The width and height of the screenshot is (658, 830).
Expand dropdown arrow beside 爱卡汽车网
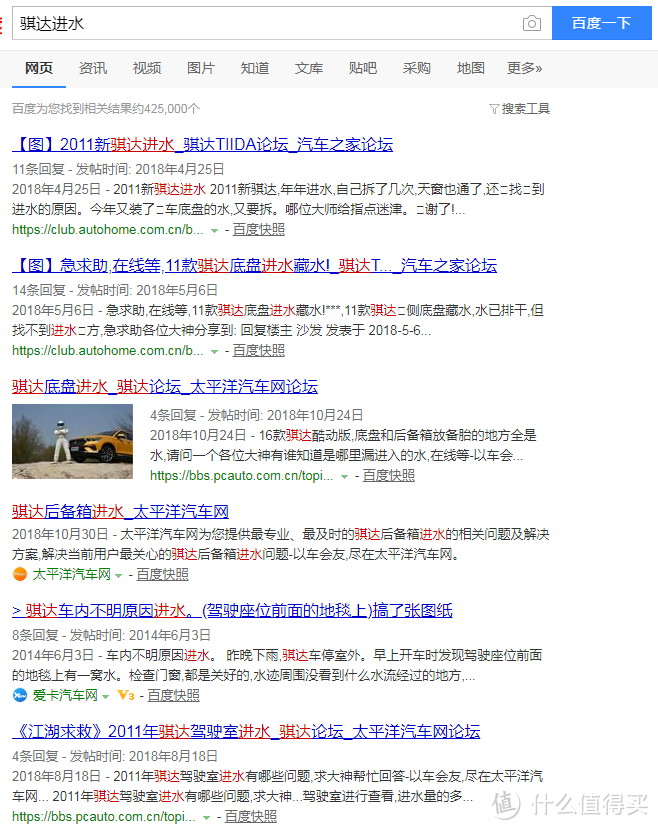pos(105,696)
